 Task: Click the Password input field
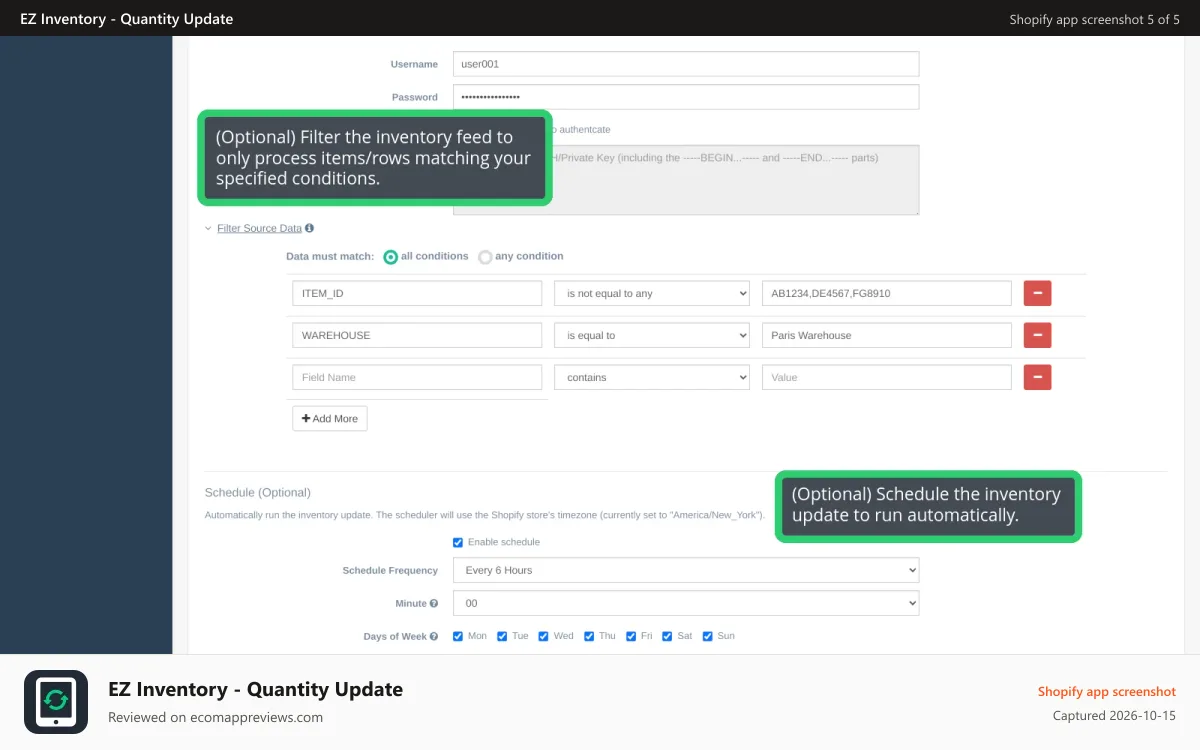686,97
